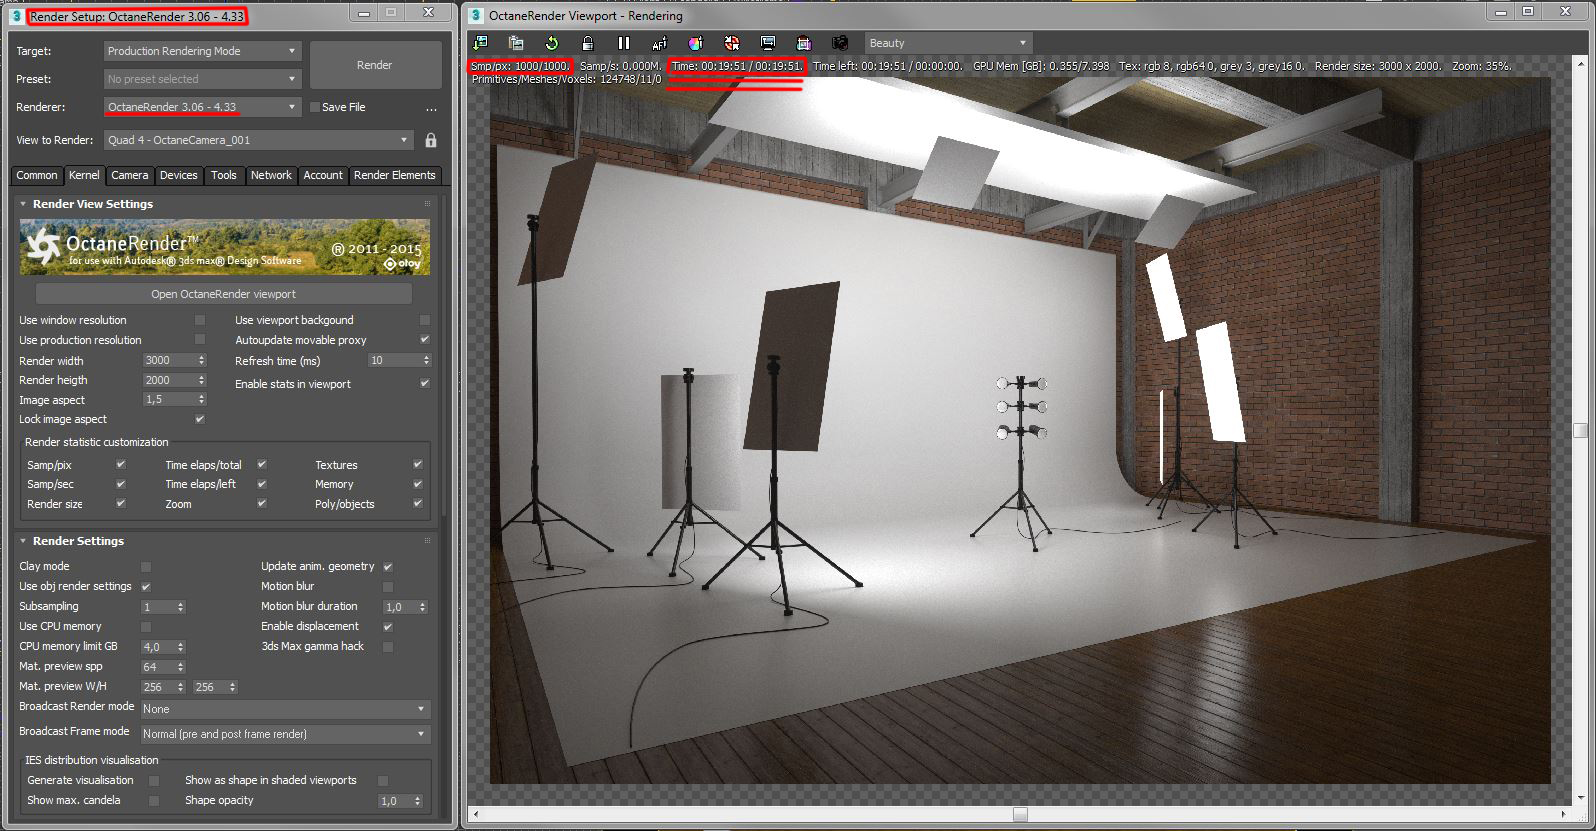Click the save render image icon
Viewport: 1596px width, 831px height.
coord(481,43)
